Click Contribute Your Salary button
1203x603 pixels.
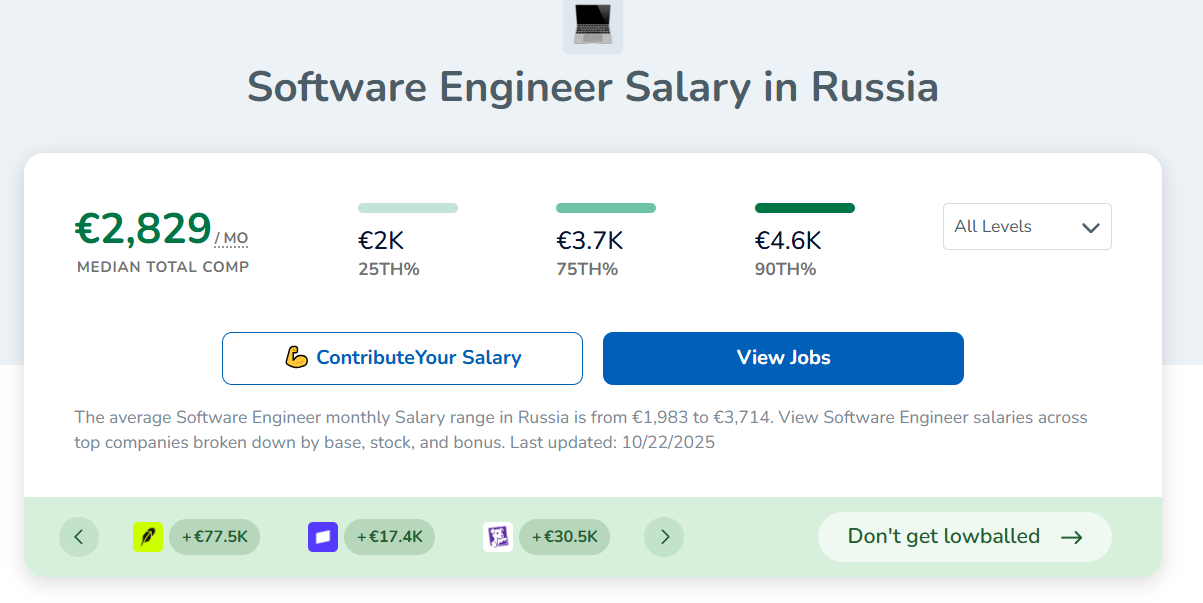[402, 358]
